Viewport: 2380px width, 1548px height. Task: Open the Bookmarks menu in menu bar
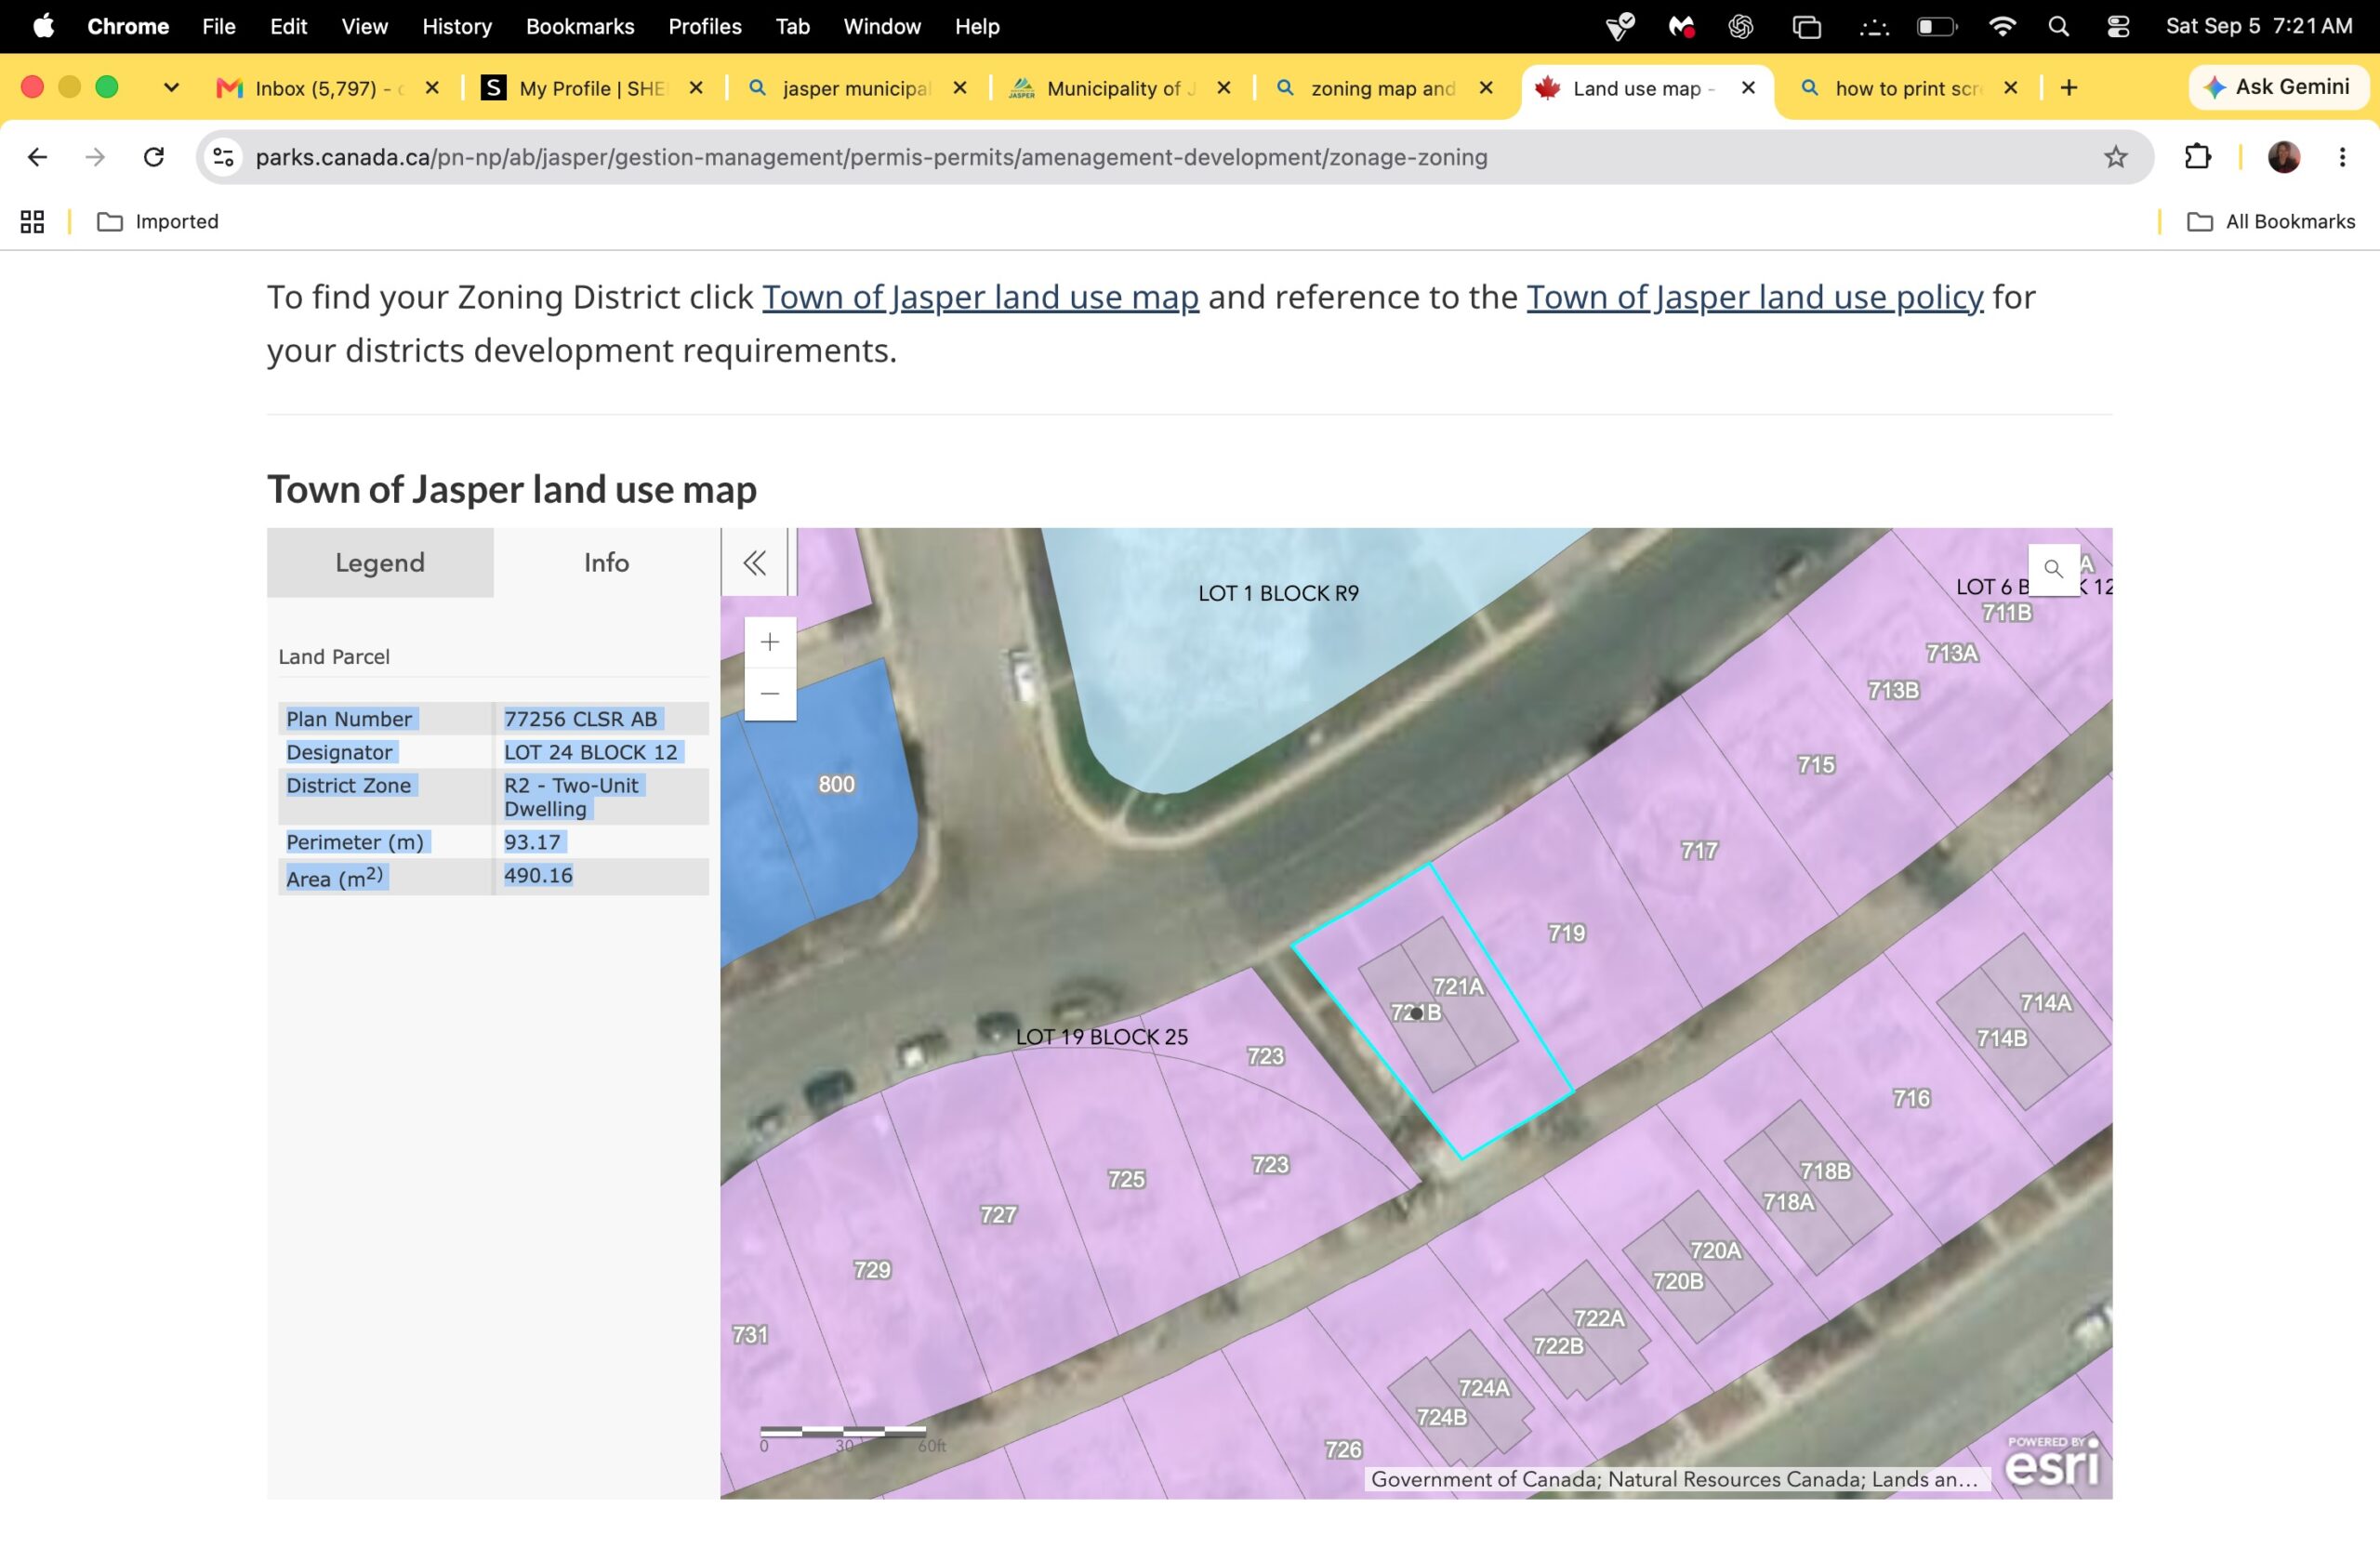point(580,27)
